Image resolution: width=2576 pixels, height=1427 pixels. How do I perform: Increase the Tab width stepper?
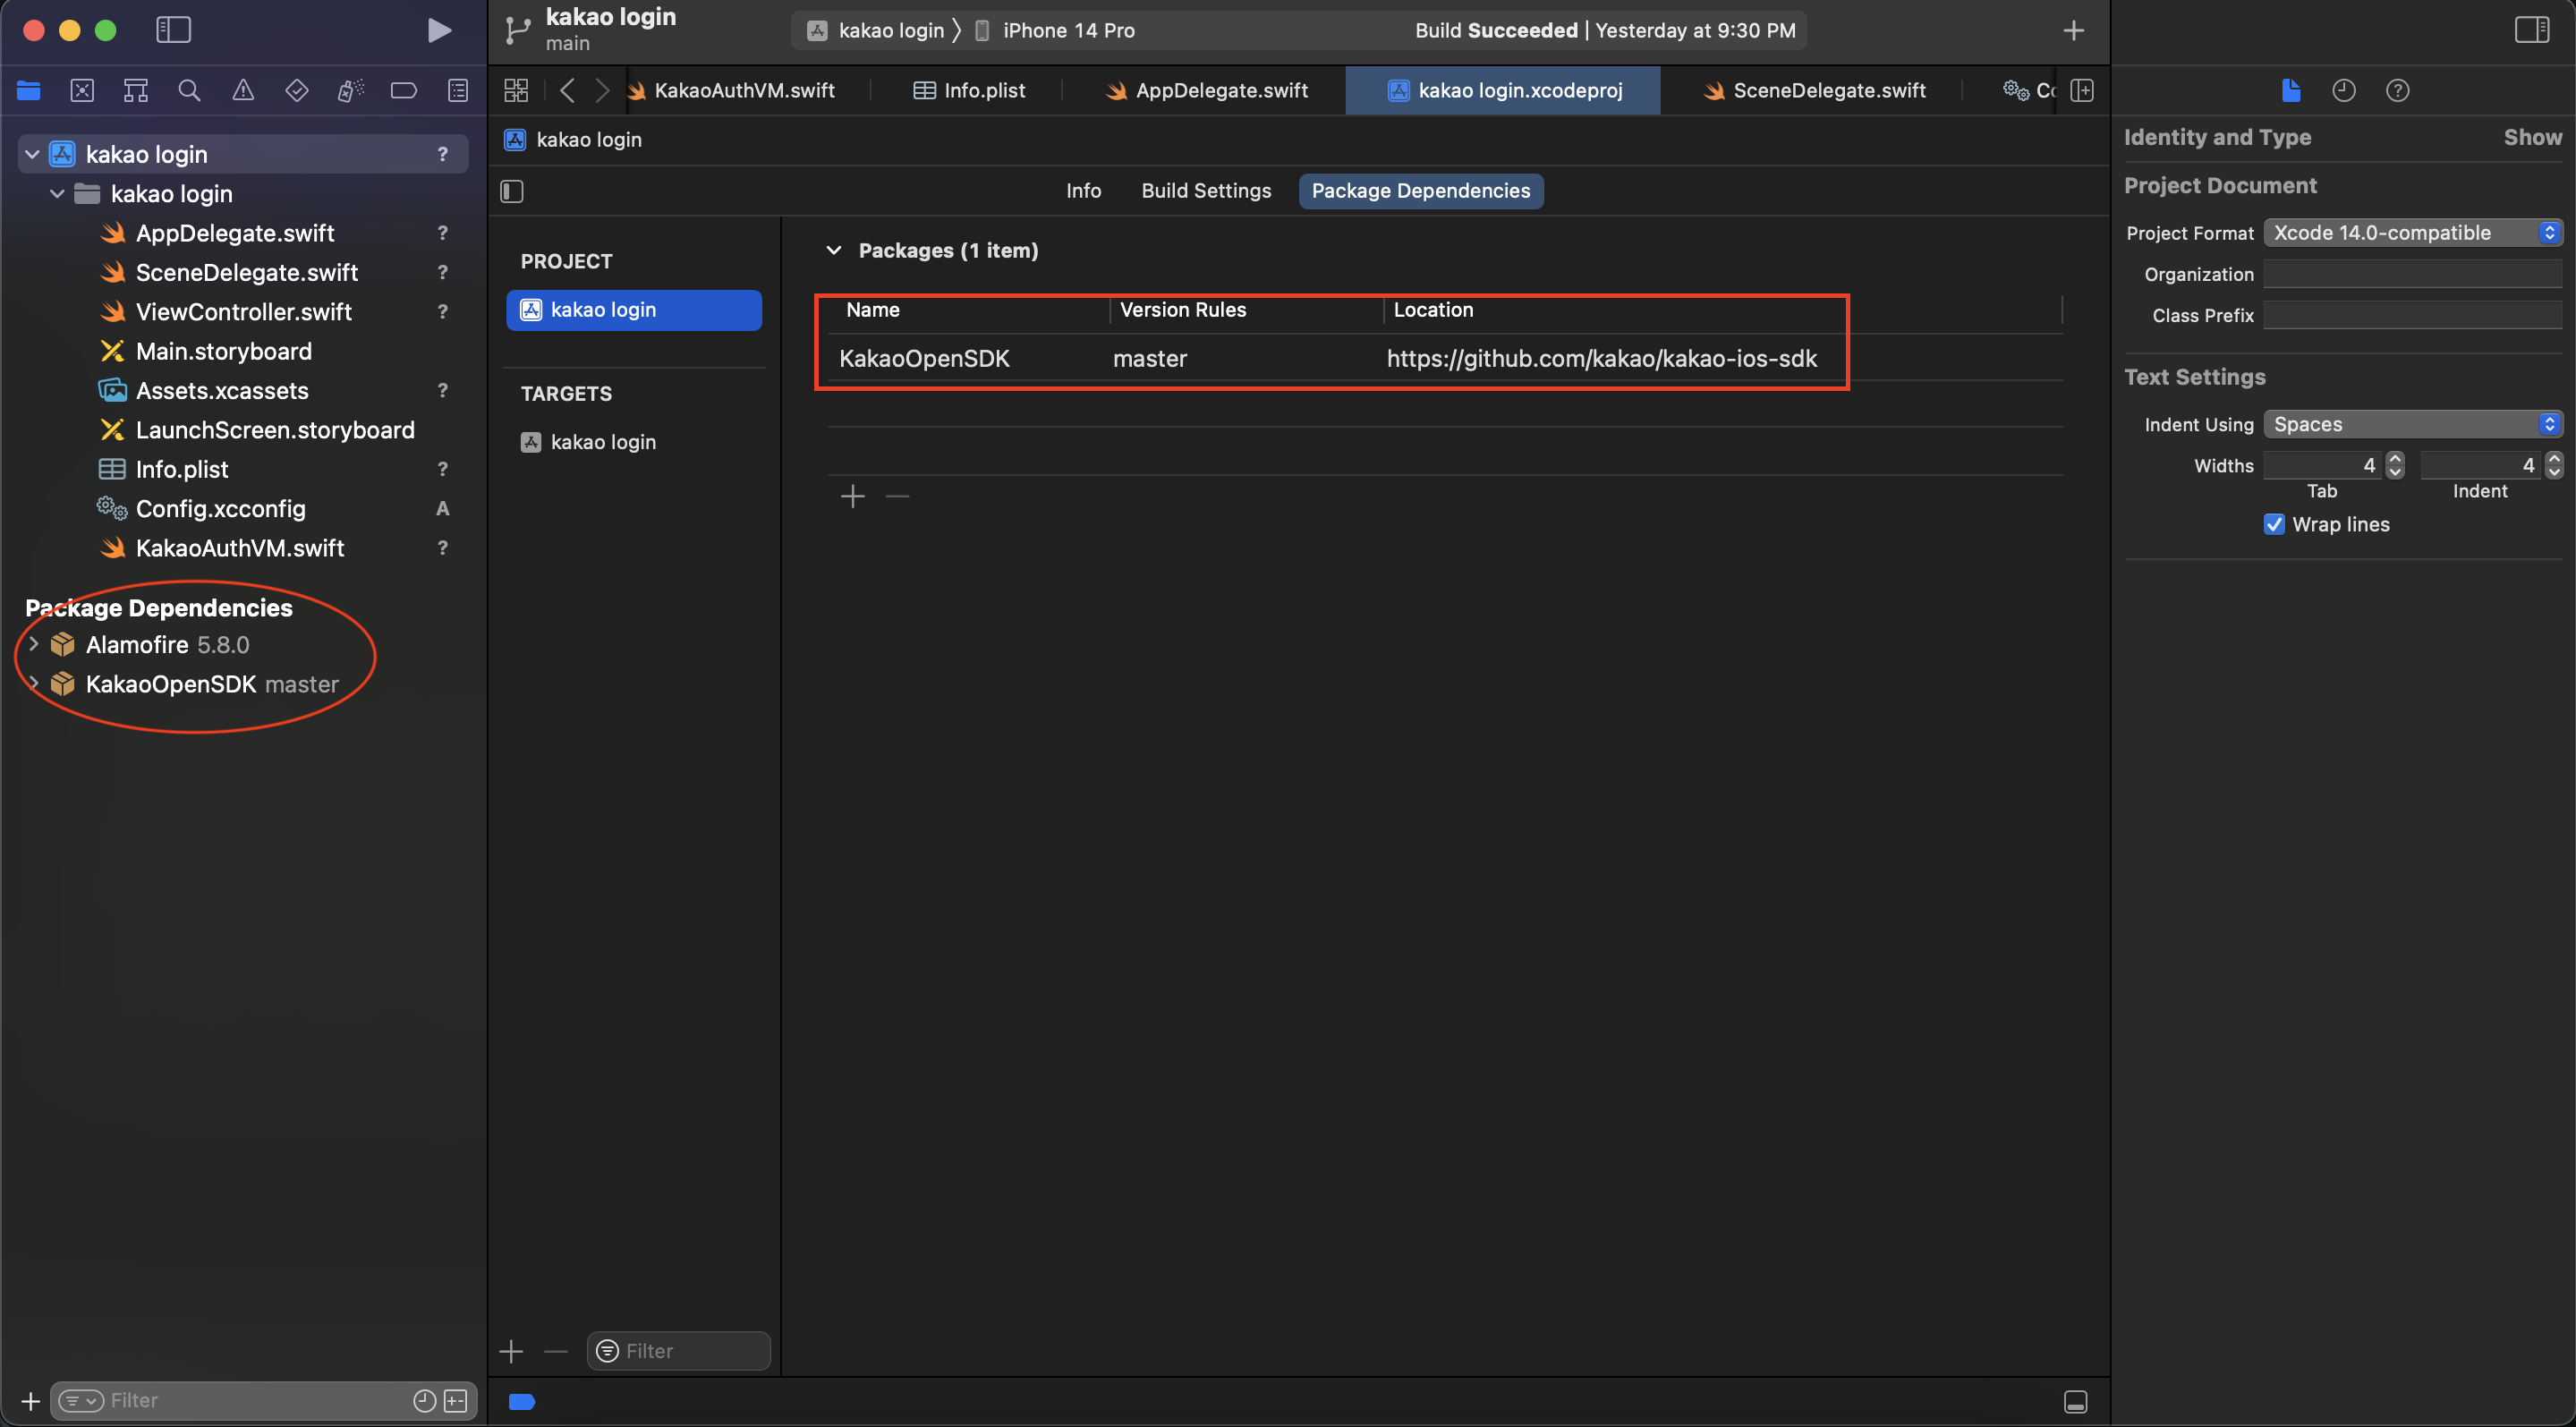coord(2395,459)
